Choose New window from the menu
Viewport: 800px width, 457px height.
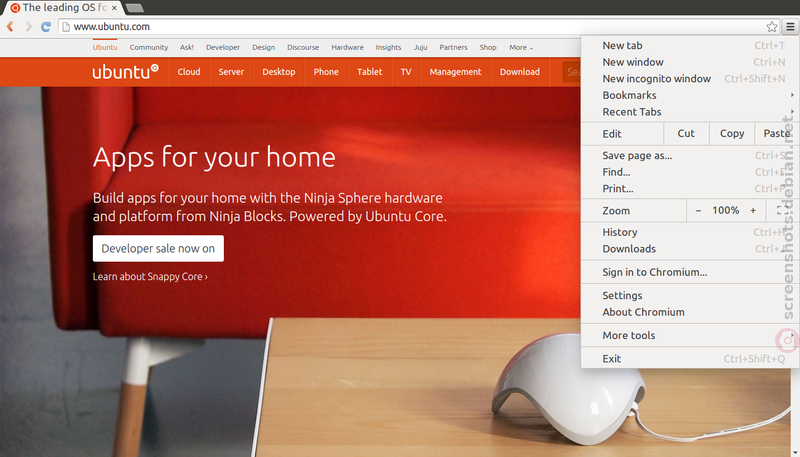coord(690,62)
